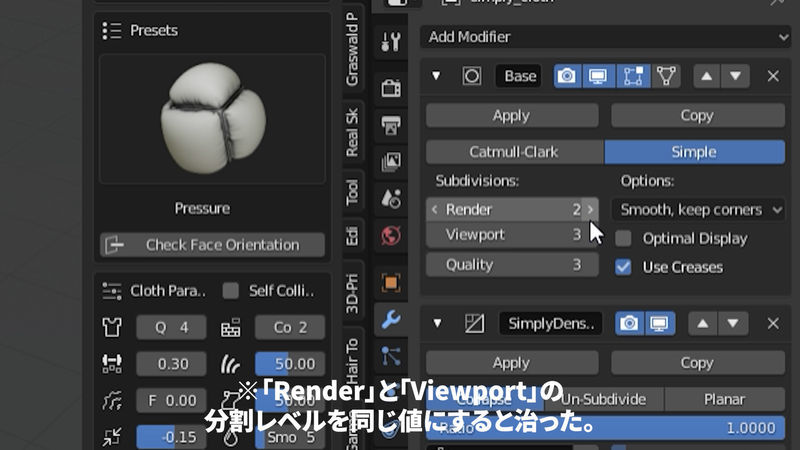Click Check Face Orientation button
The height and width of the screenshot is (450, 800).
tap(212, 245)
